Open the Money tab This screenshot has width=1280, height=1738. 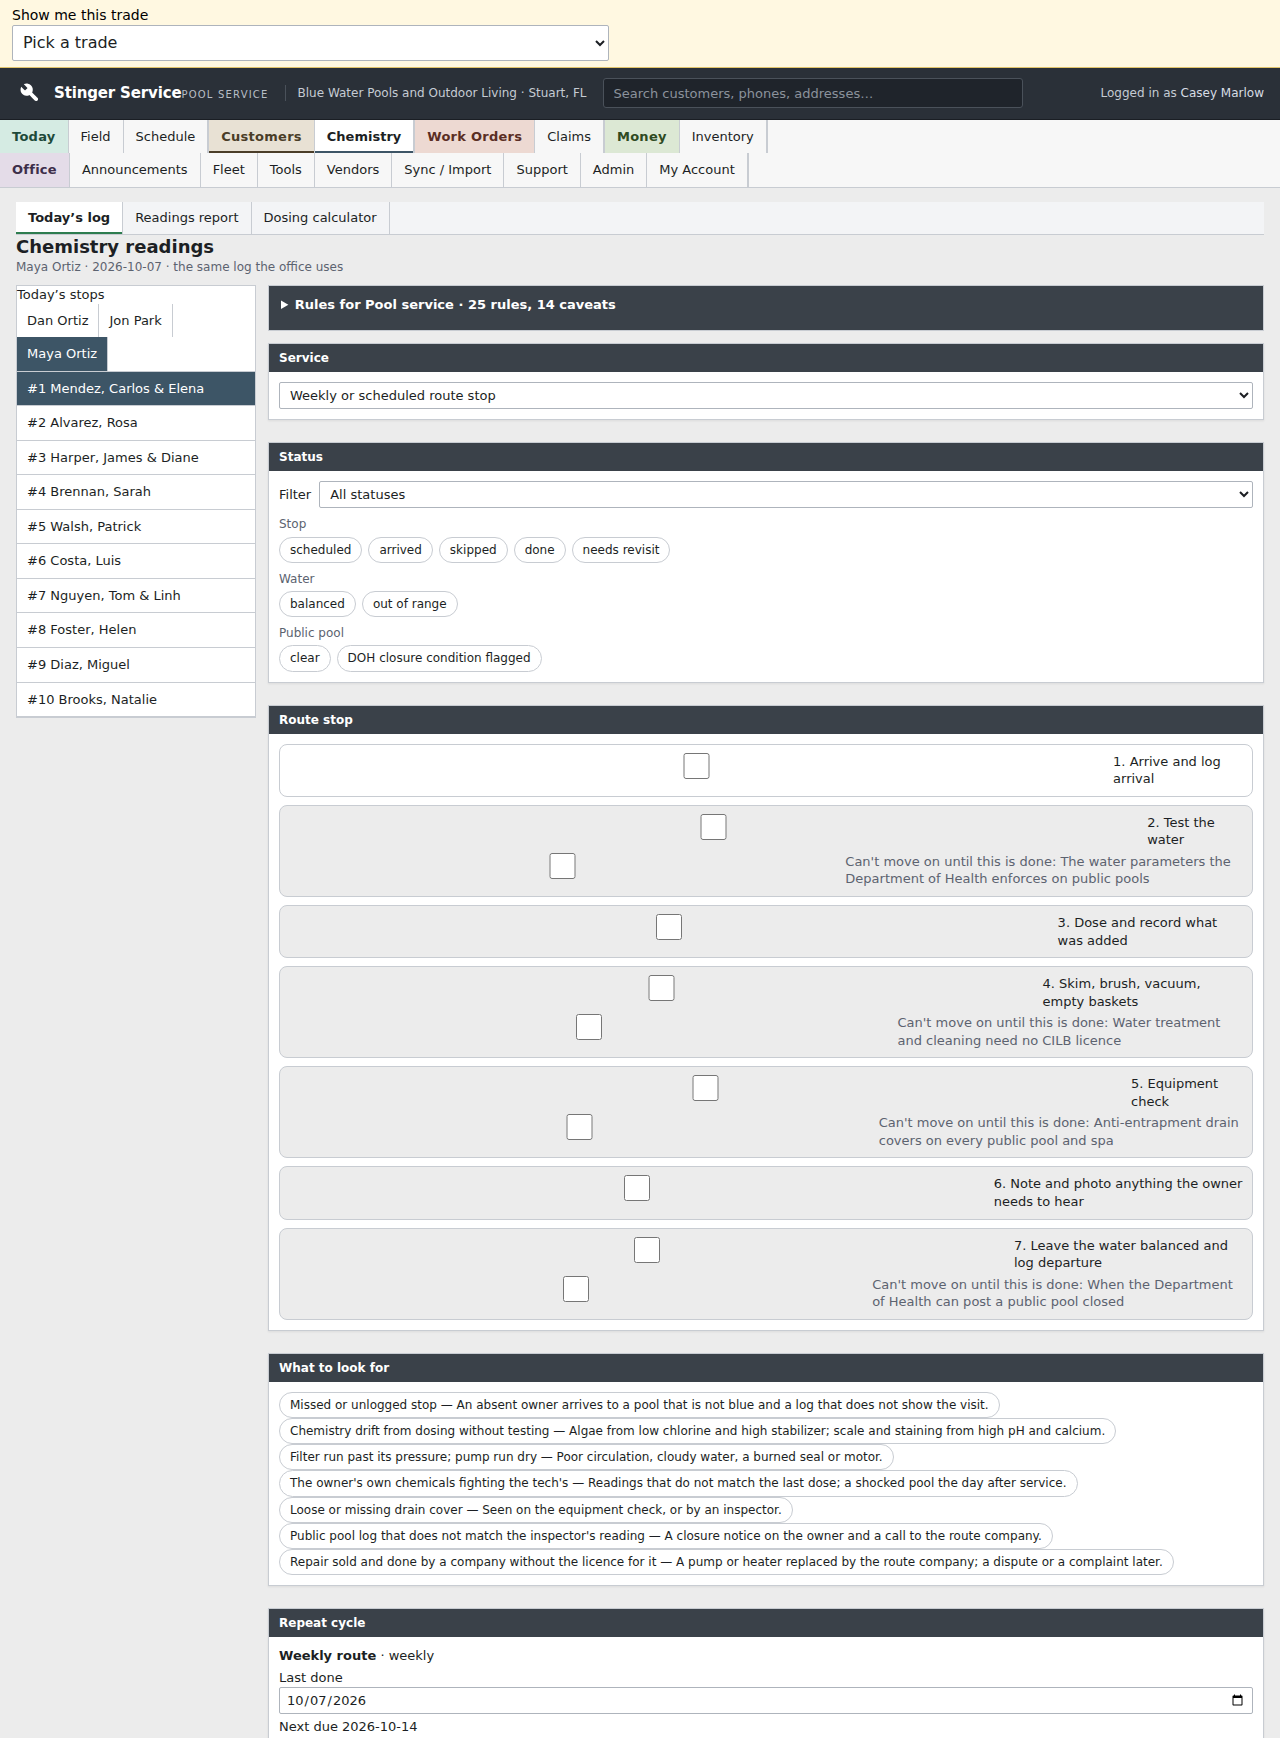pyautogui.click(x=641, y=137)
